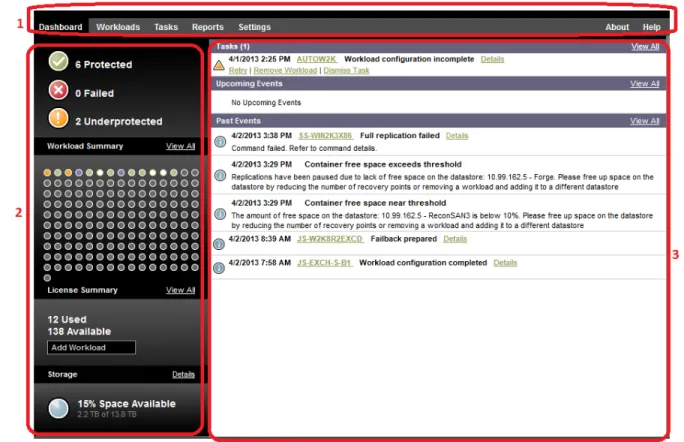
Task: Click the Remove Workload link
Action: coord(285,70)
